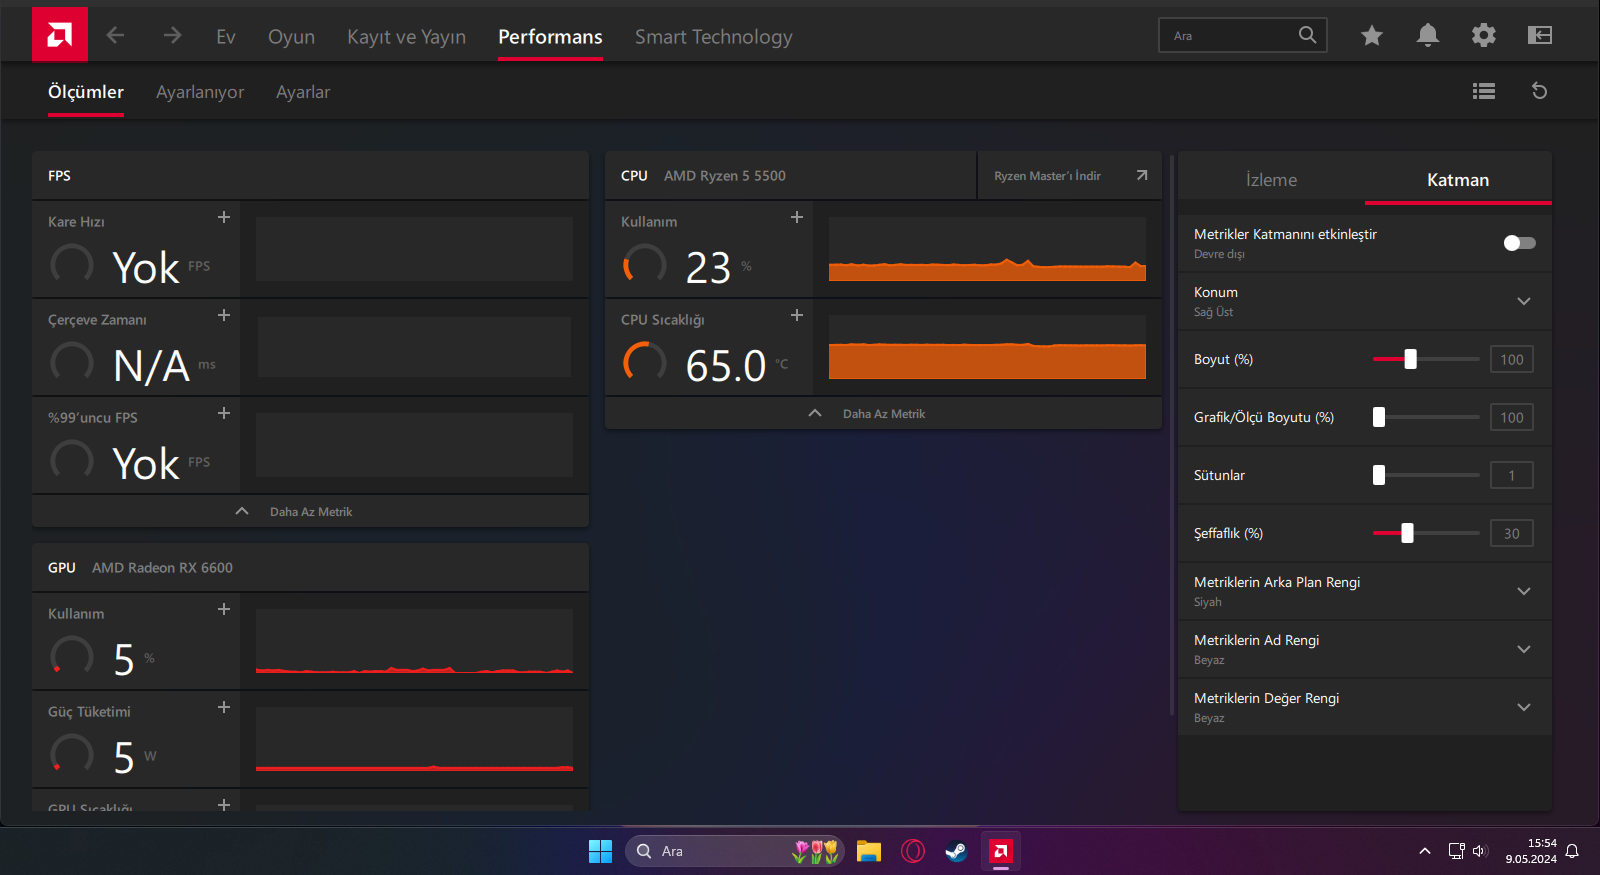Expand Metriklerin Ad Rengi dropdown
This screenshot has height=875, width=1600.
[x=1524, y=649]
